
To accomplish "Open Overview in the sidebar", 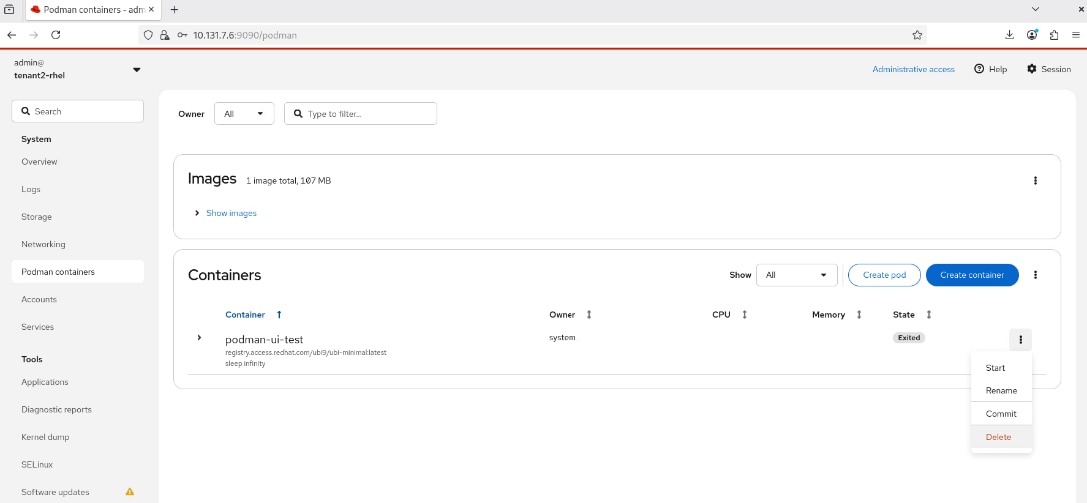I will (x=78, y=161).
